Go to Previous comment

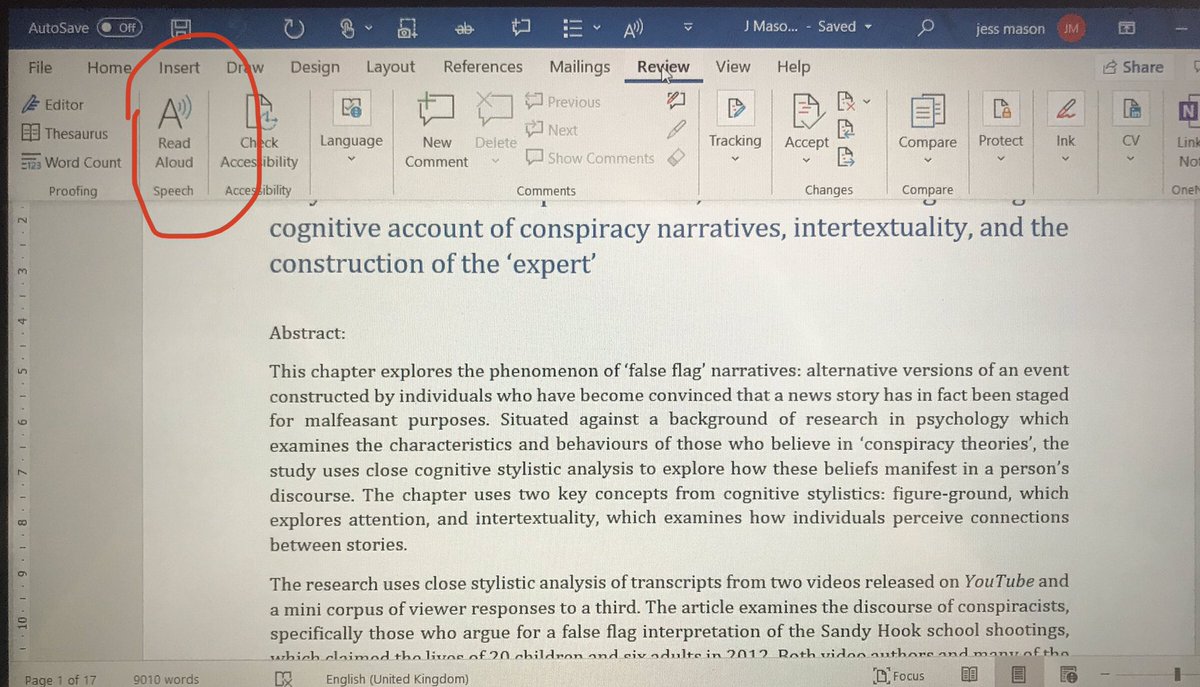coord(563,102)
